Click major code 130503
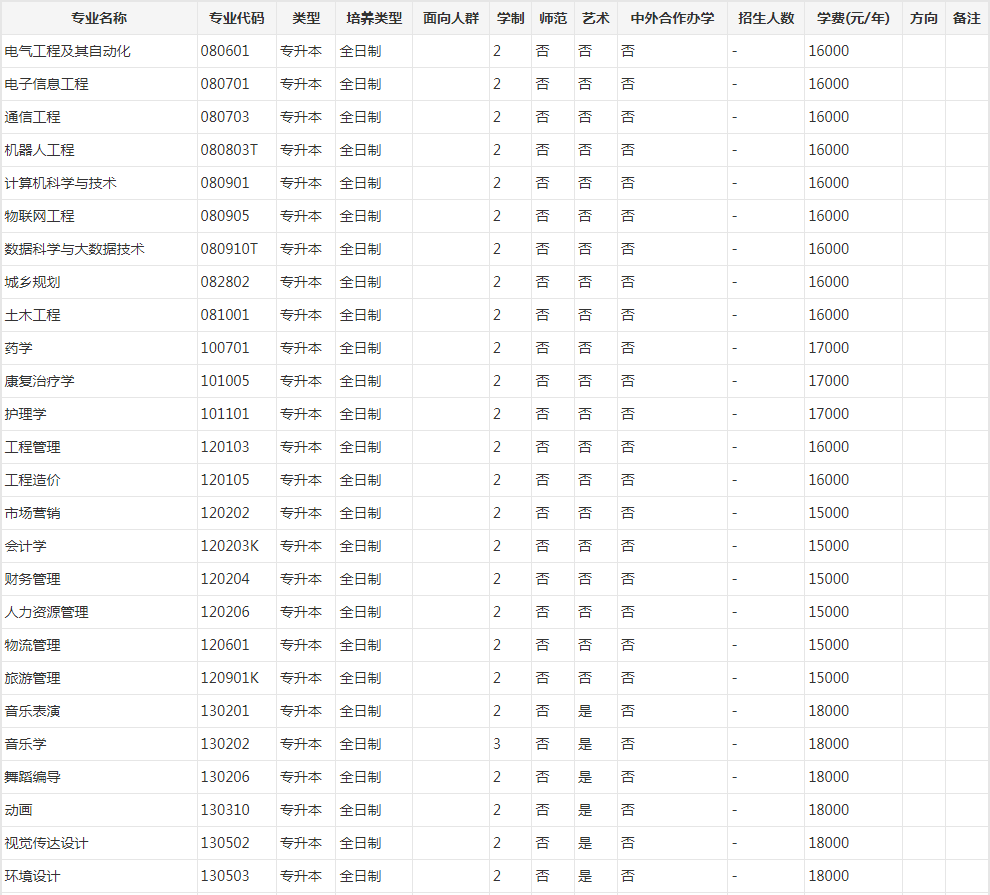The image size is (990, 895). (225, 876)
